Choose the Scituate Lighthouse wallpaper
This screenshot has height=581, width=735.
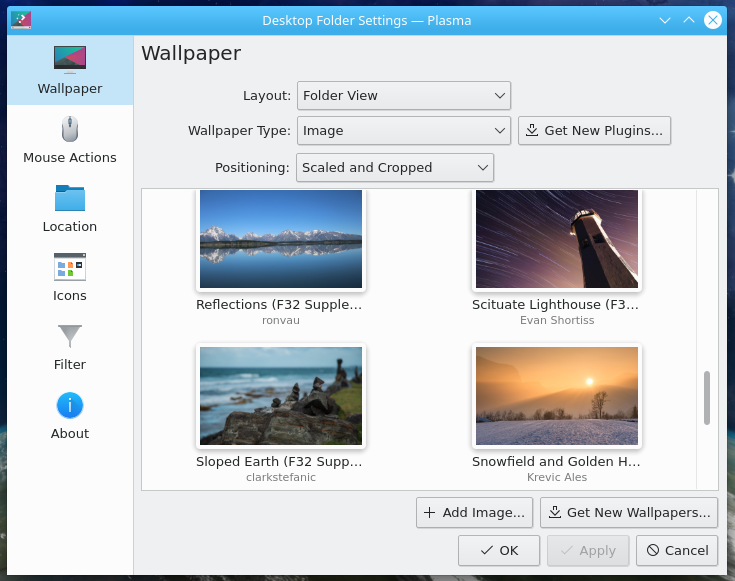pos(556,239)
